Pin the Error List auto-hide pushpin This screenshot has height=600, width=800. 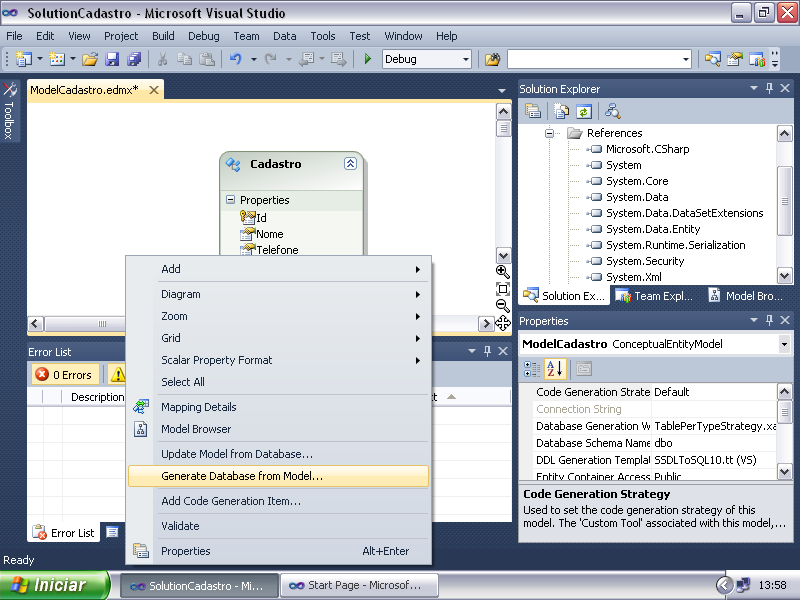tap(487, 351)
